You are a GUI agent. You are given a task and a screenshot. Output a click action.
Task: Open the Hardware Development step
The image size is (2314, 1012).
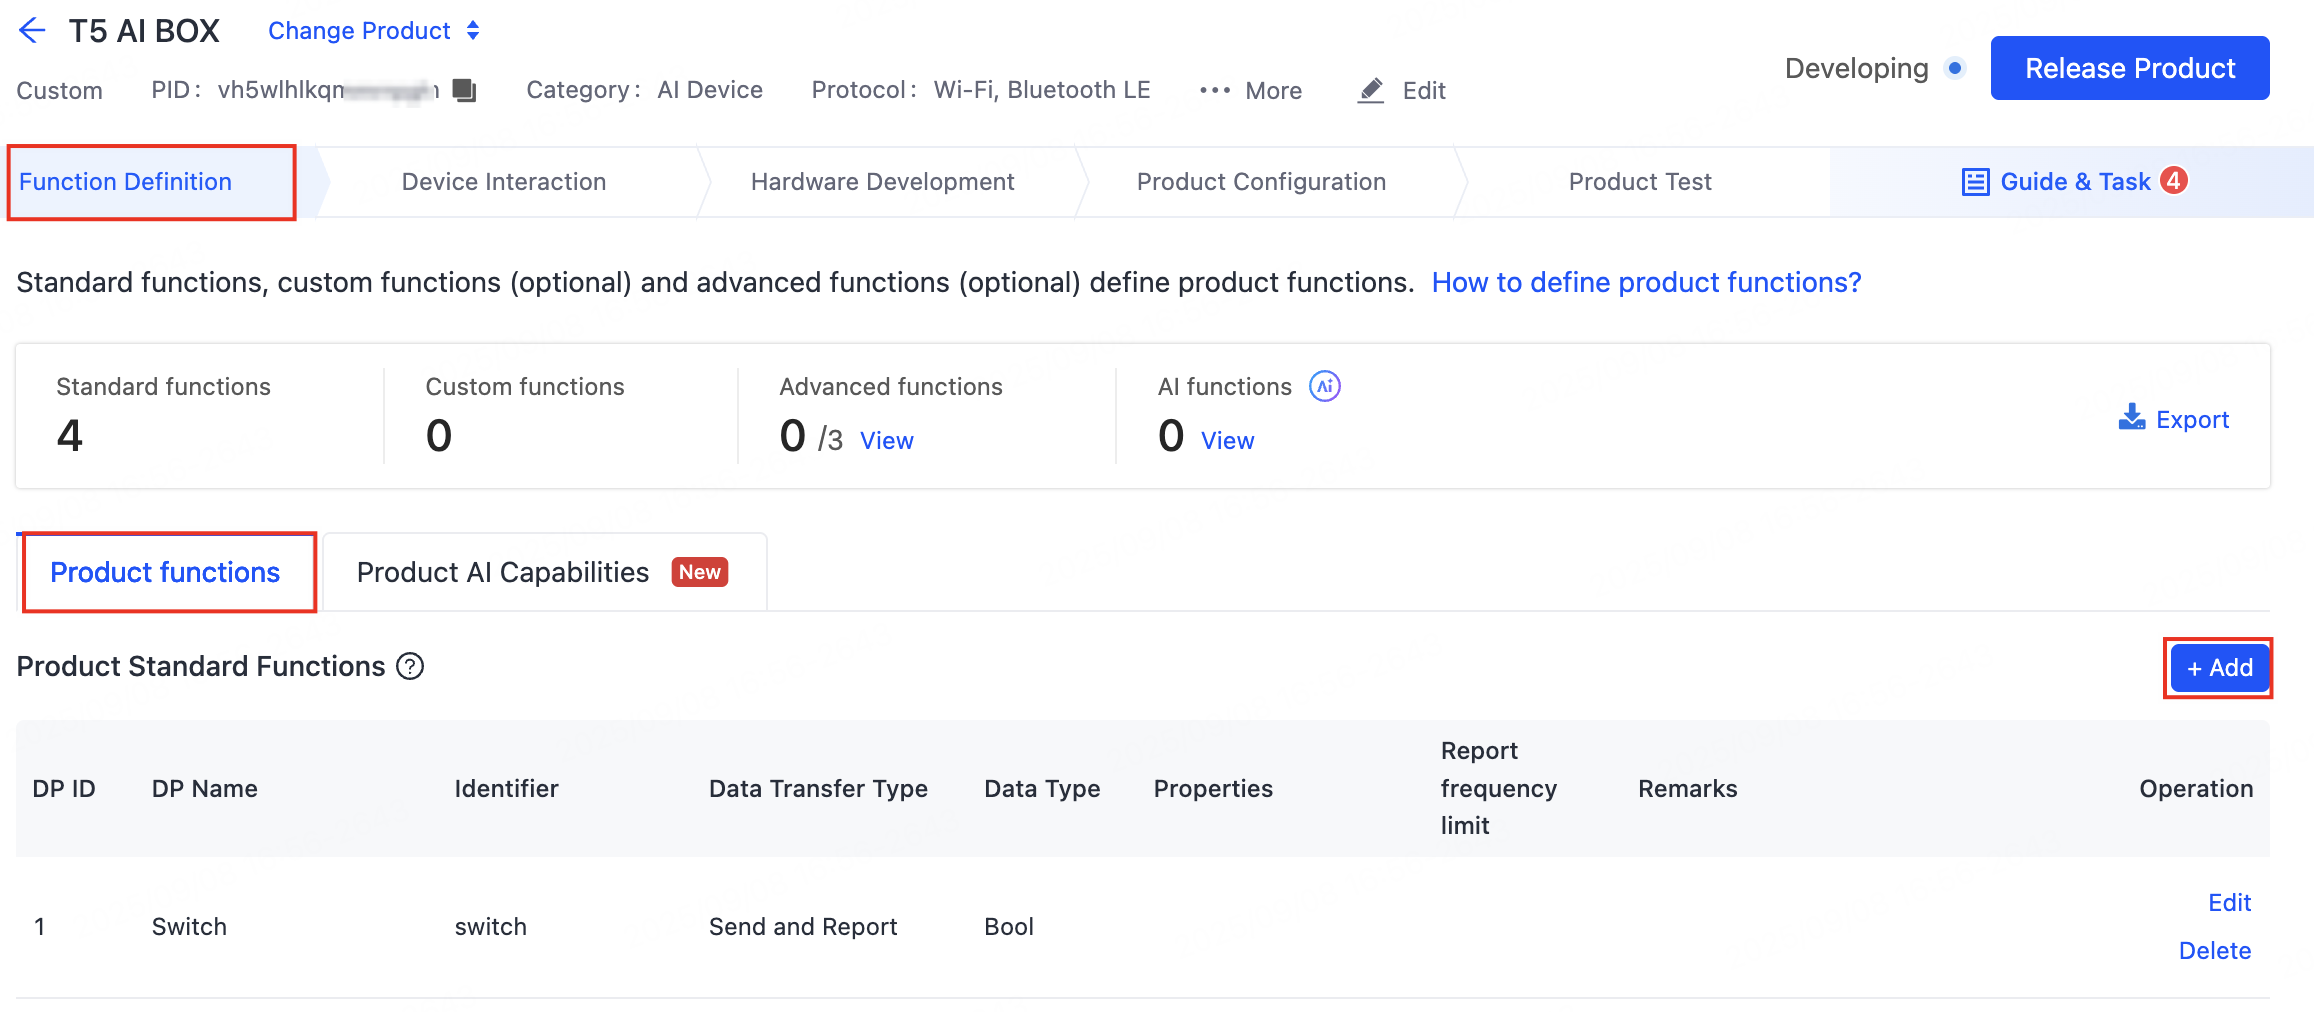click(x=882, y=182)
